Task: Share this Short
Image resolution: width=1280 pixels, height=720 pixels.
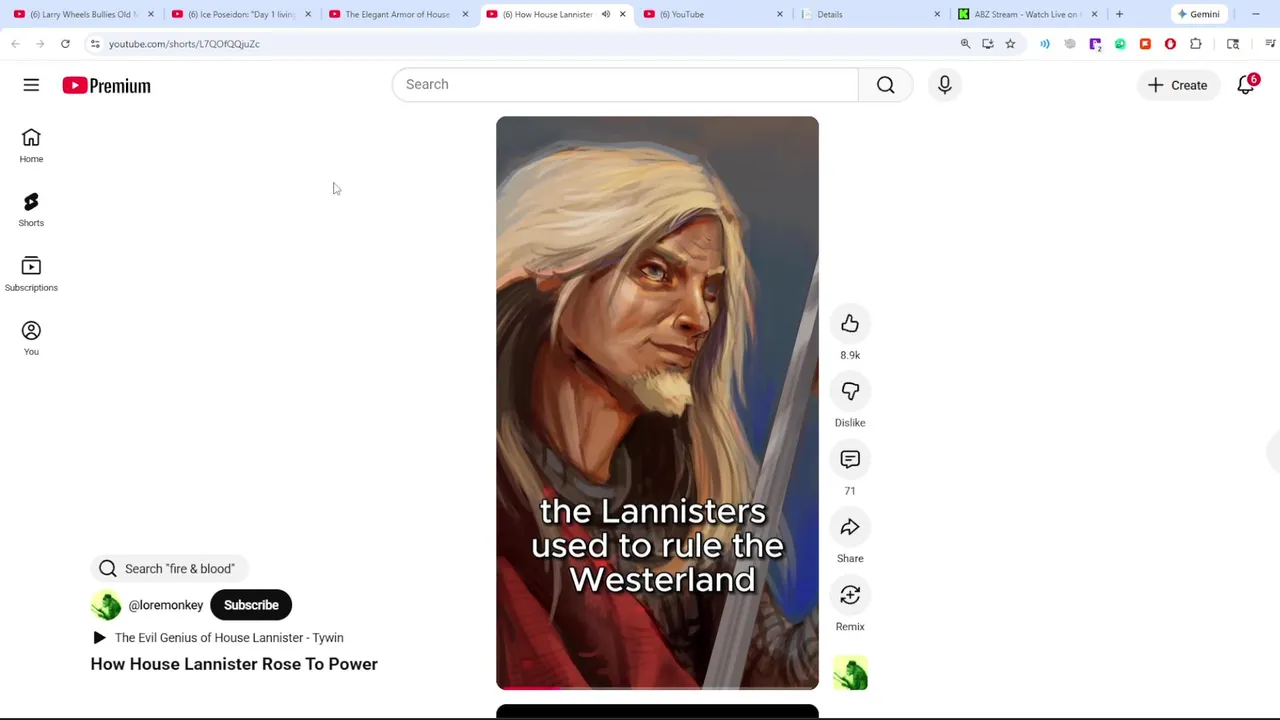Action: [850, 527]
